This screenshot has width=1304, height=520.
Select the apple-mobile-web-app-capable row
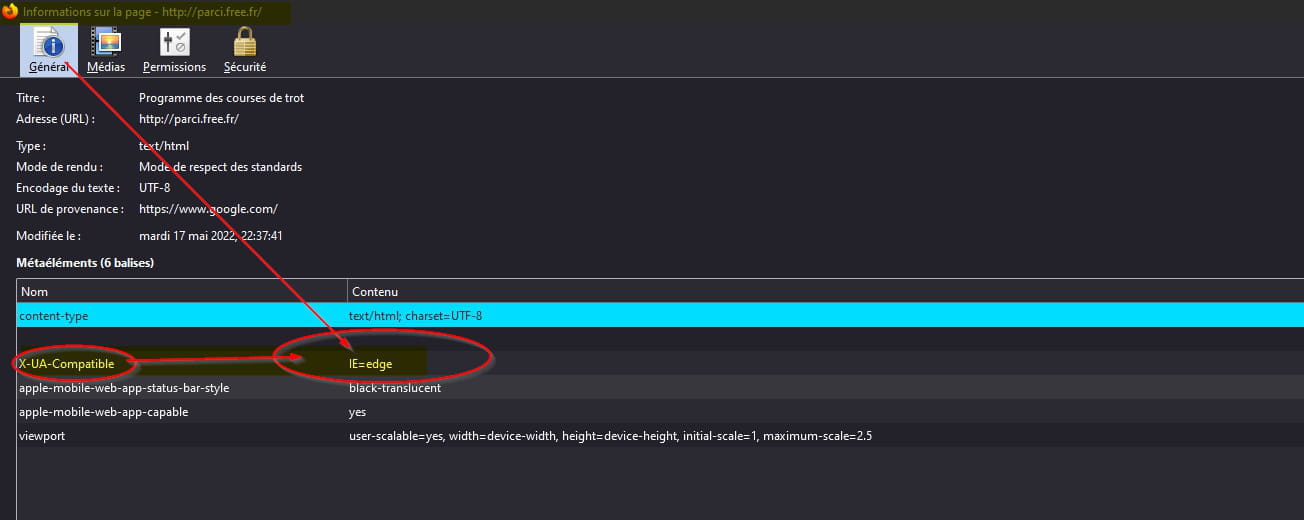coord(660,412)
